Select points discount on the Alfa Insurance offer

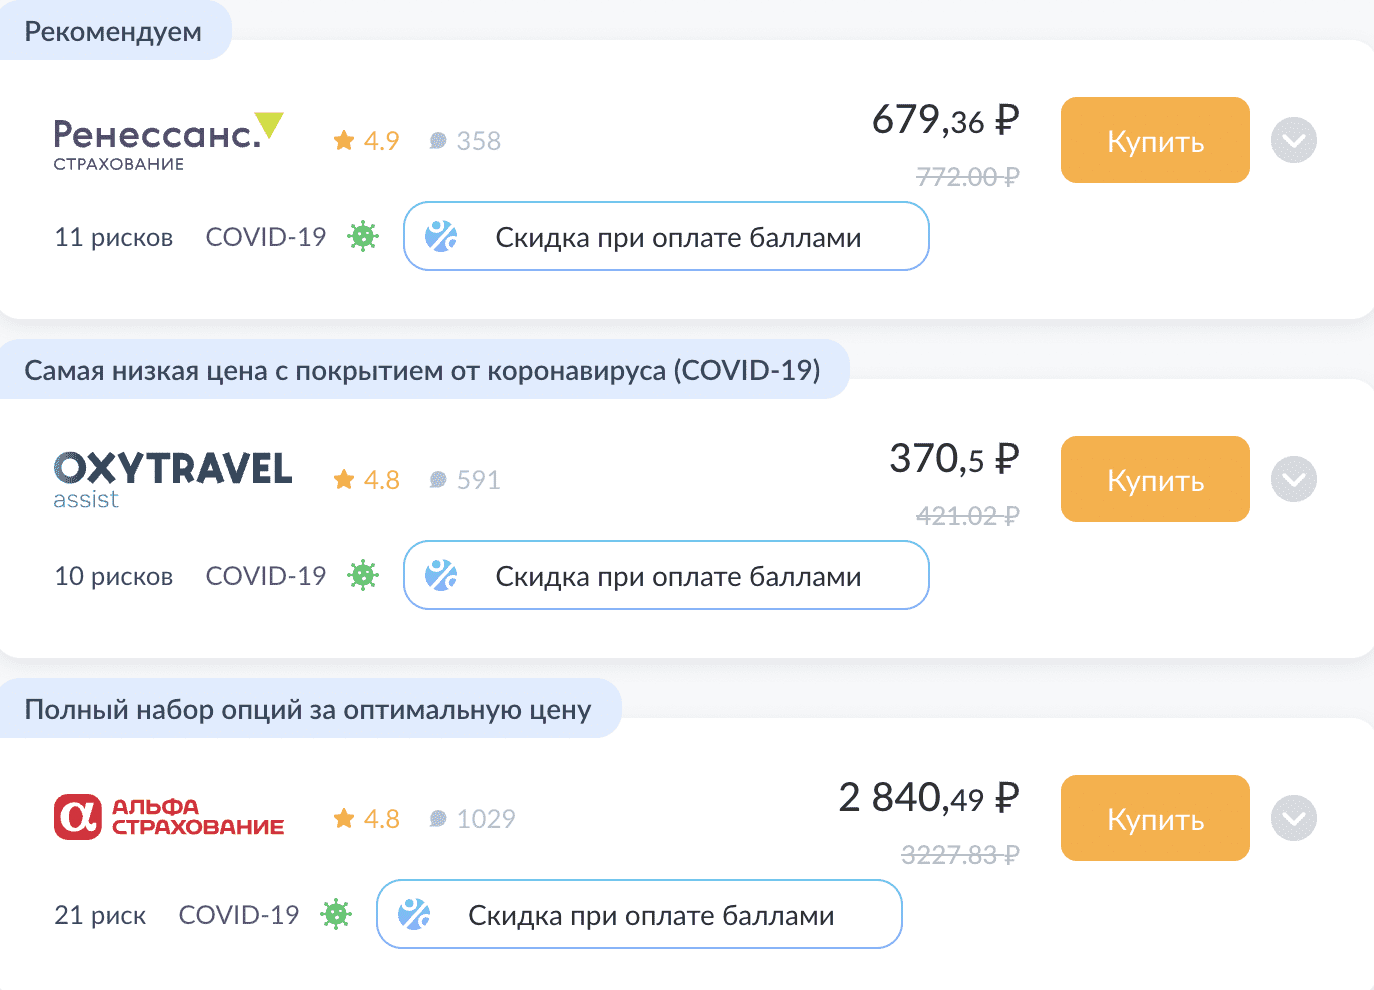pyautogui.click(x=639, y=914)
